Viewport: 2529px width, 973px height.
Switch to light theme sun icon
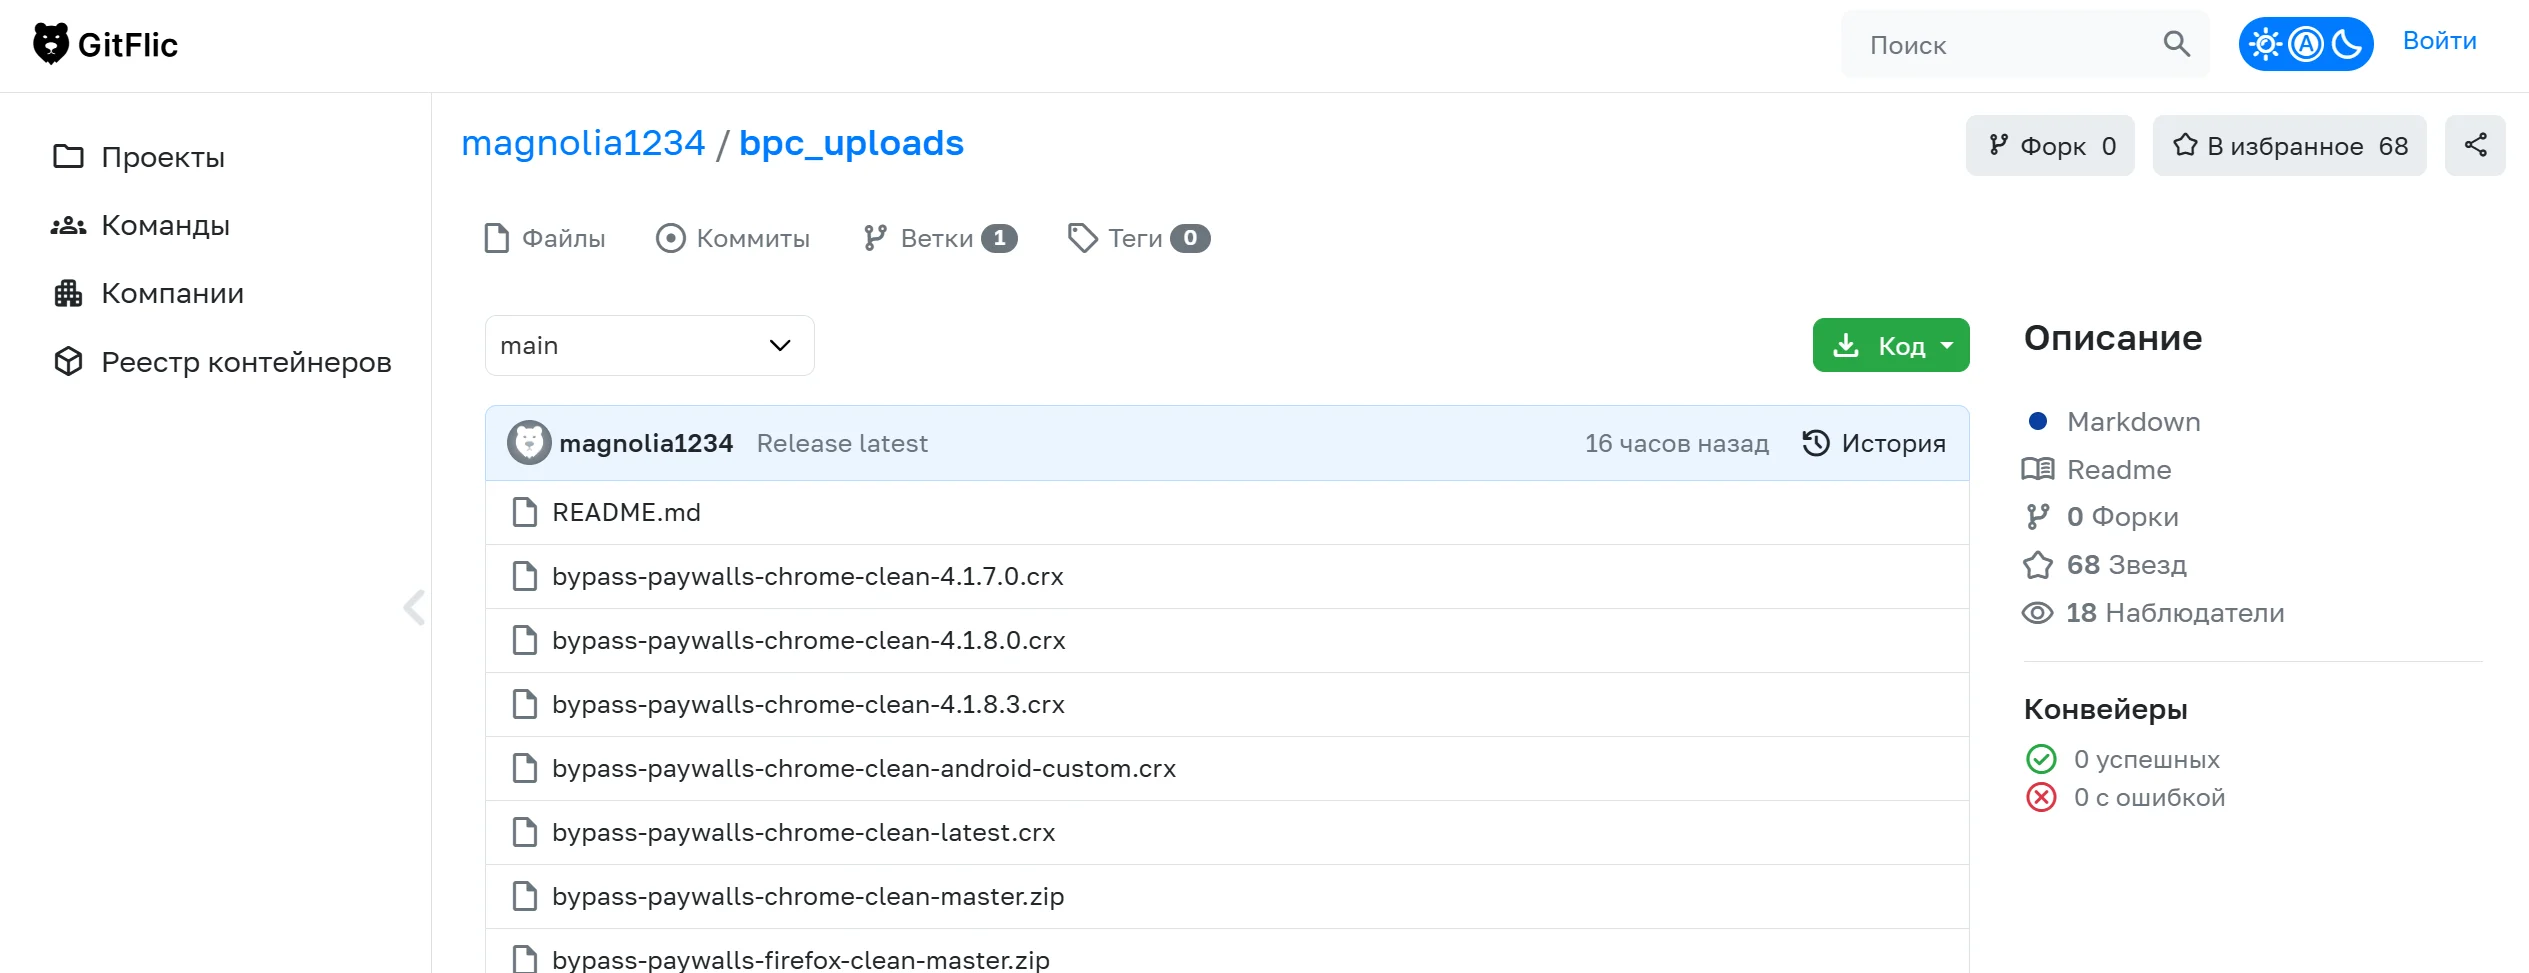(x=2265, y=44)
